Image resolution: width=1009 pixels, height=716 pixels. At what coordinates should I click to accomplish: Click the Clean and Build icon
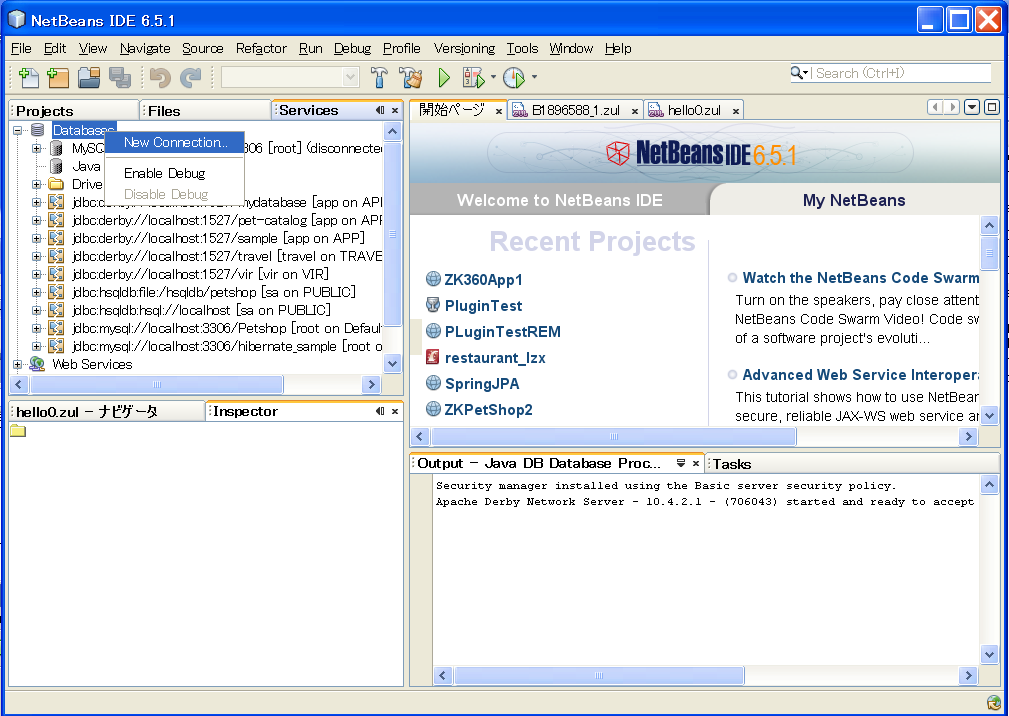click(x=411, y=77)
